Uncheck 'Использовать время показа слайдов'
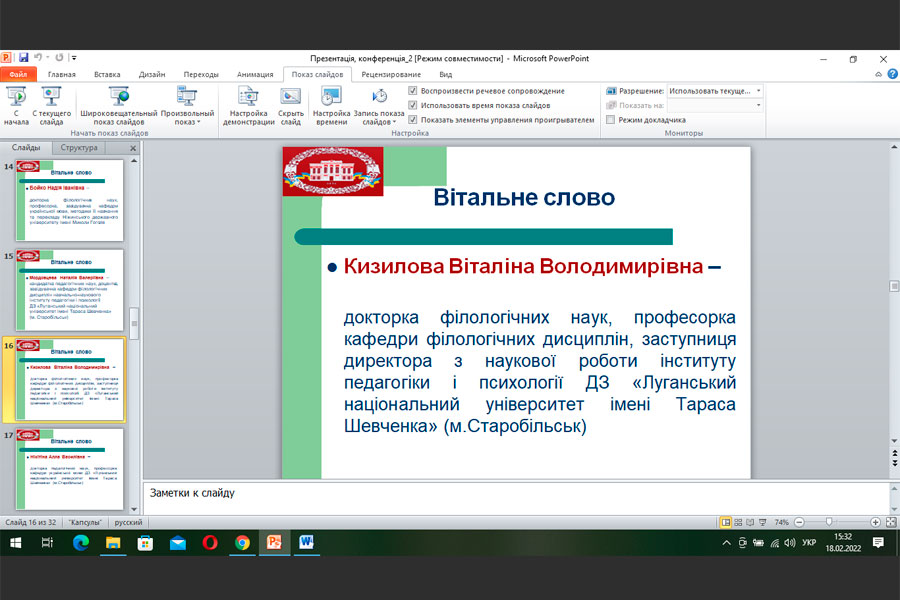Viewport: 900px width, 600px height. pos(413,105)
